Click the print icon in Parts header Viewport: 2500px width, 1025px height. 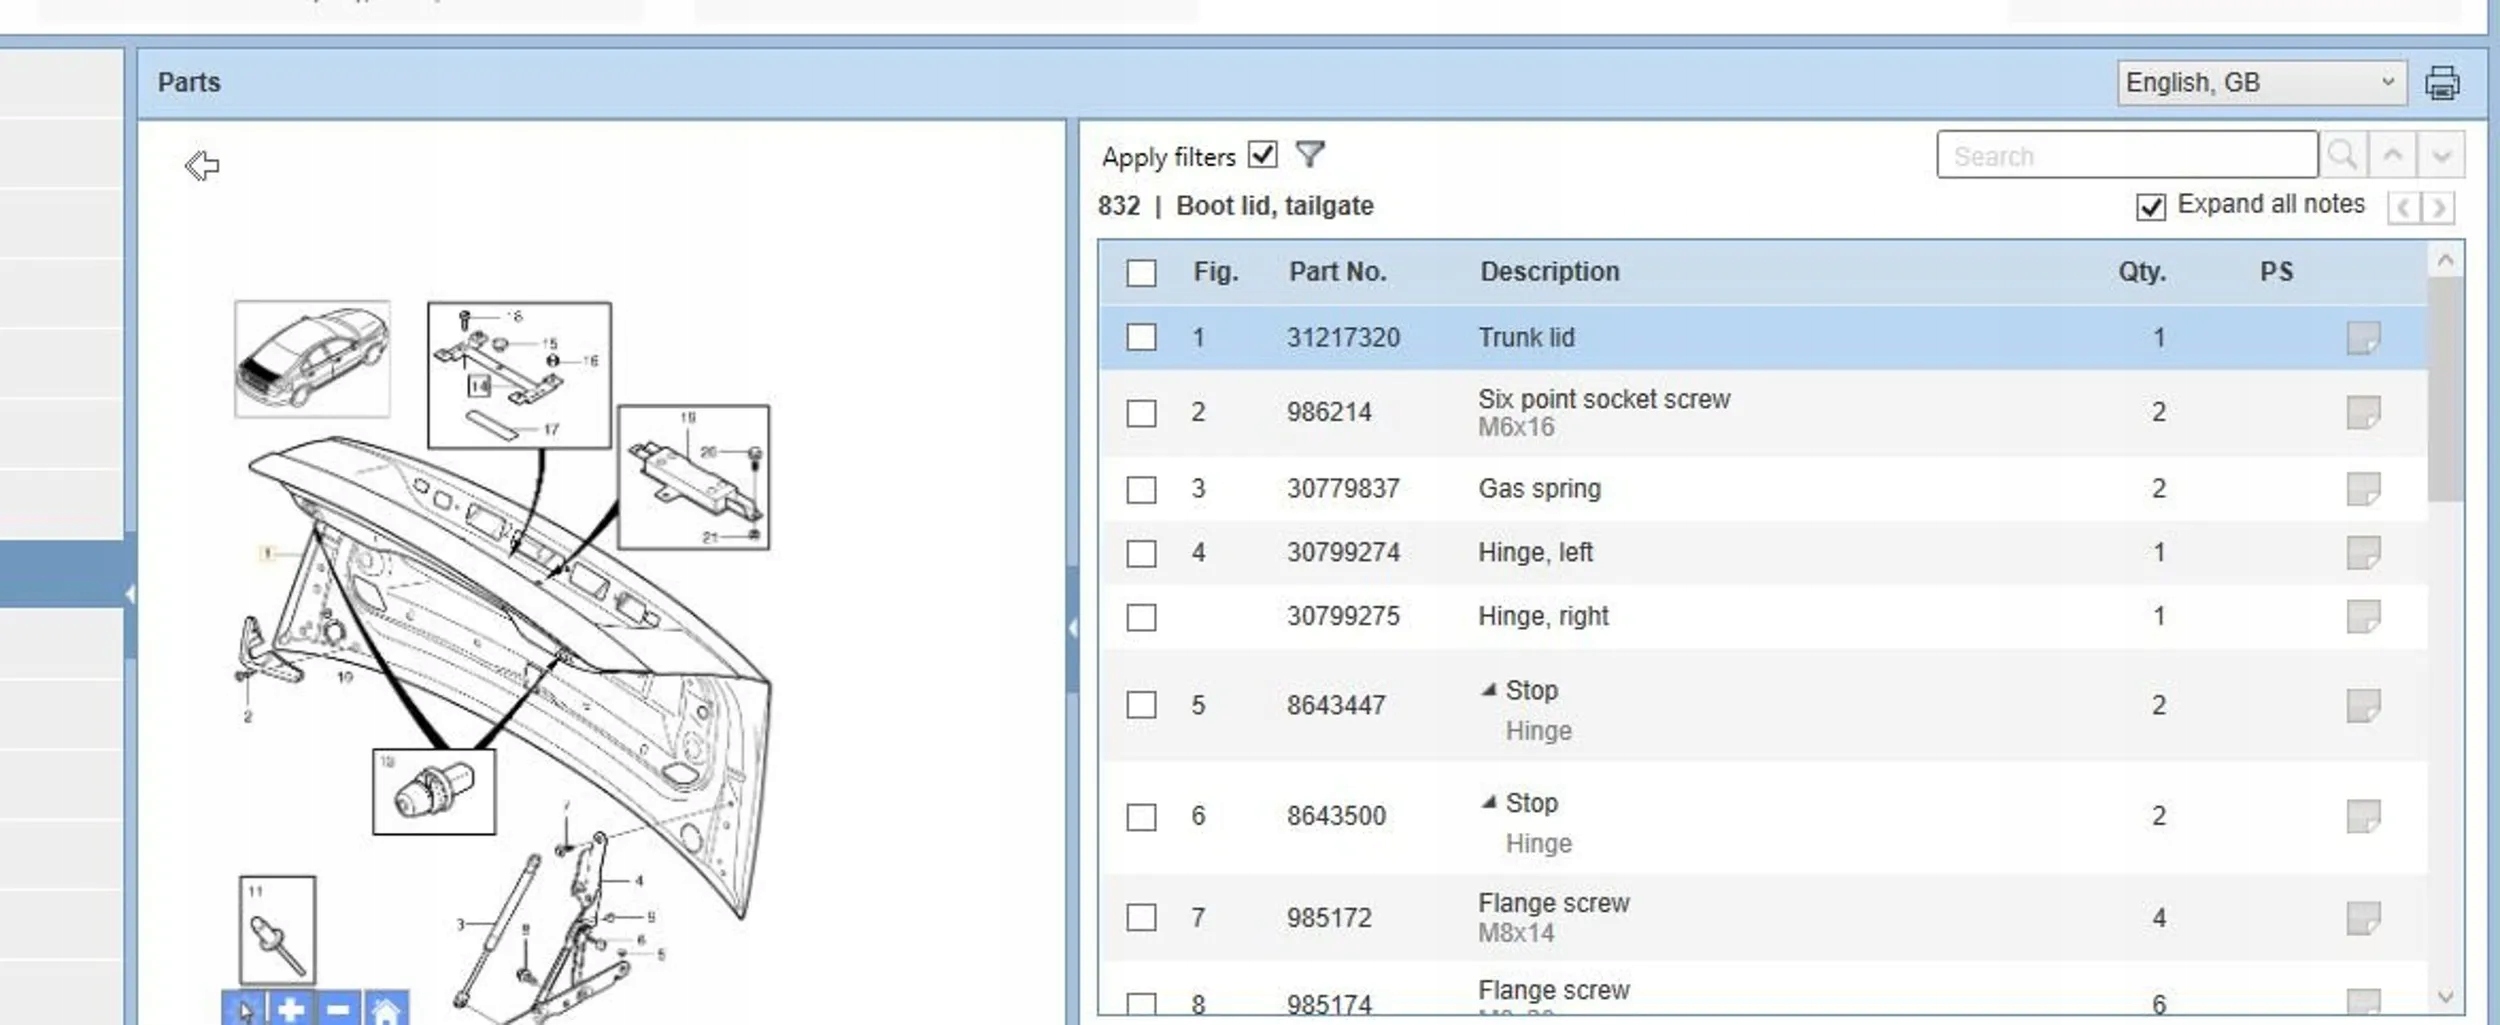click(2441, 83)
